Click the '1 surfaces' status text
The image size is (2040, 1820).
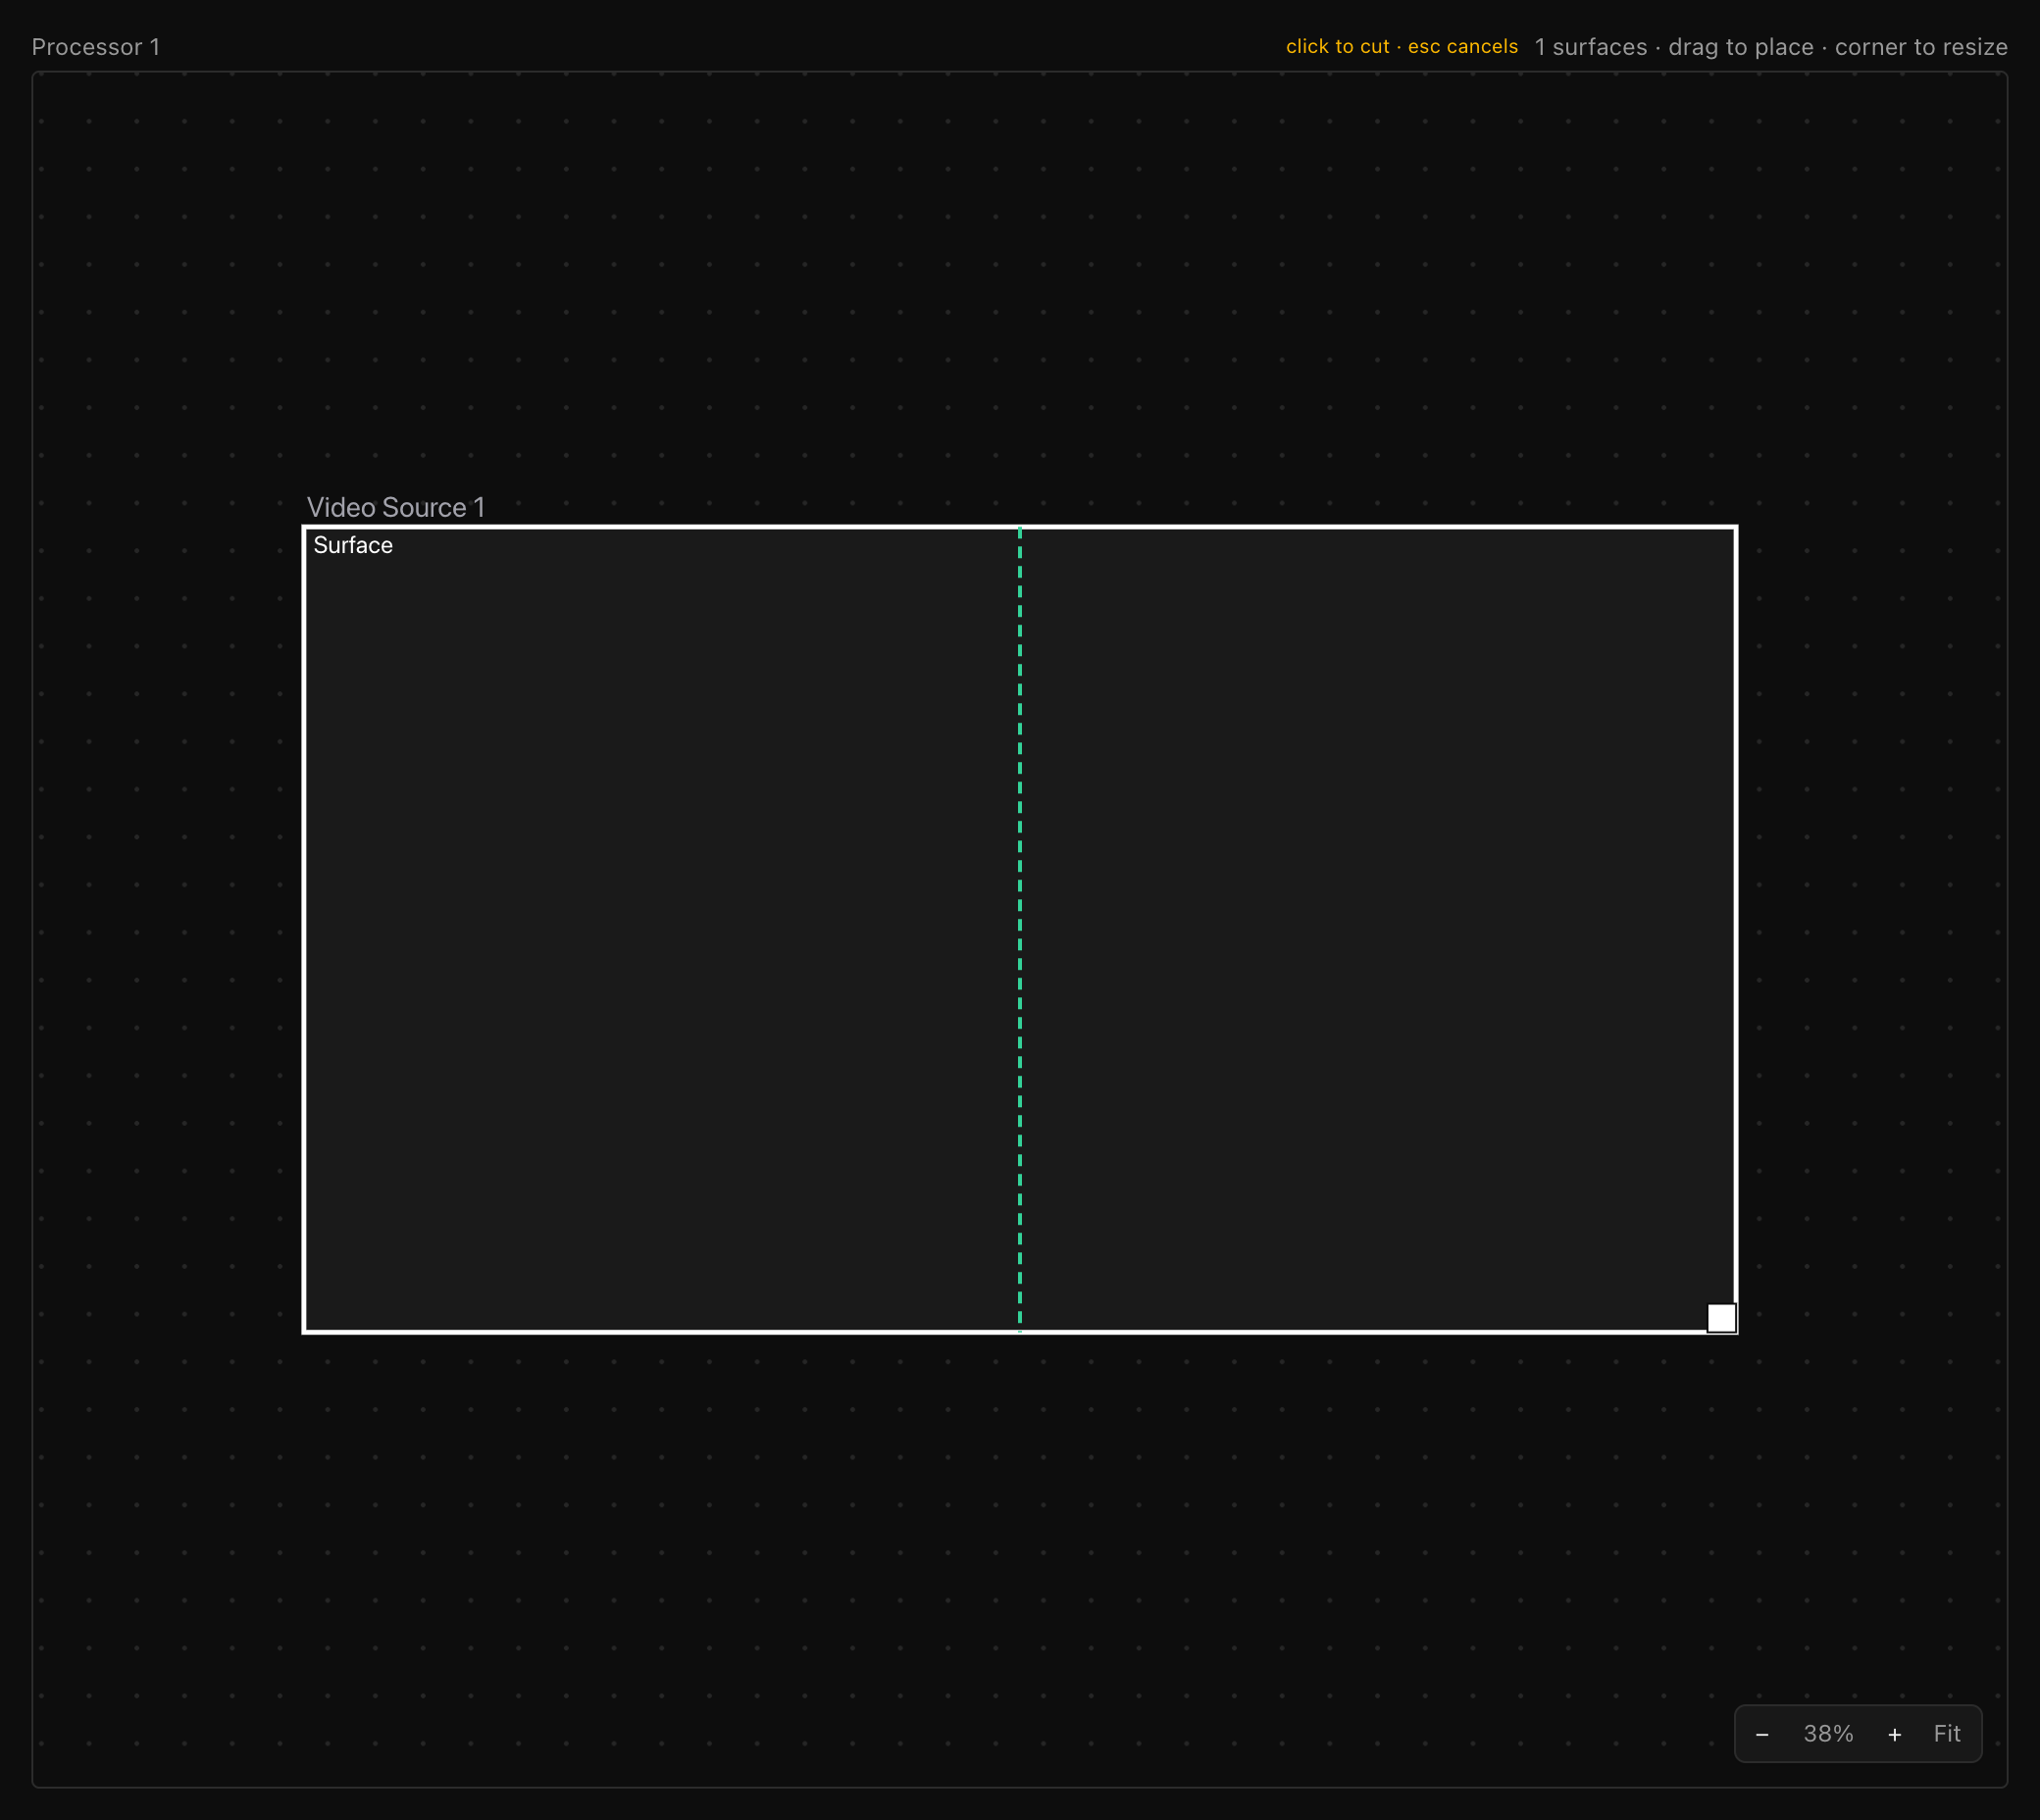pyautogui.click(x=1590, y=47)
